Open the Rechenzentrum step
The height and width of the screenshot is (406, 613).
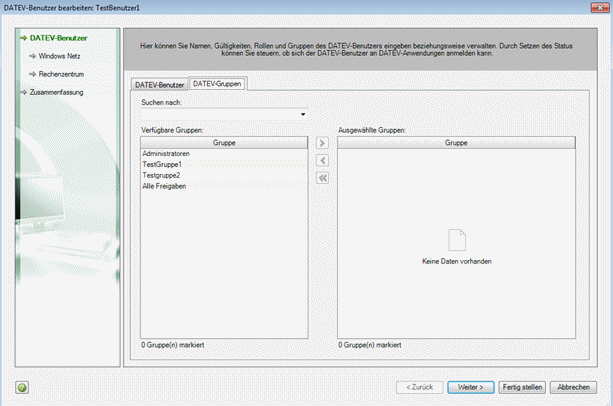(61, 74)
